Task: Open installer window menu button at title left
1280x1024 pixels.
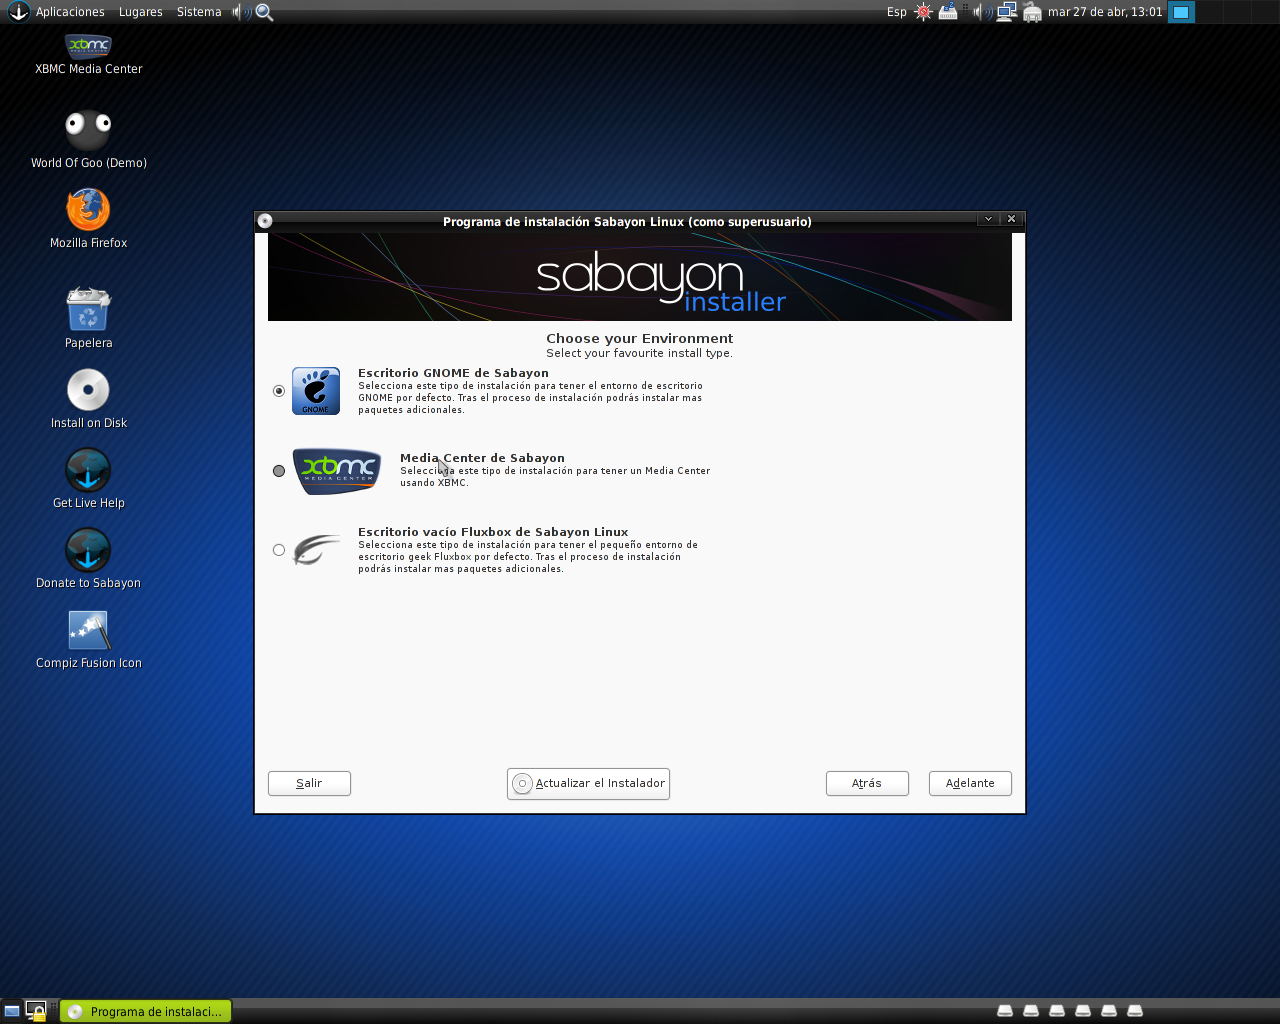Action: 265,221
